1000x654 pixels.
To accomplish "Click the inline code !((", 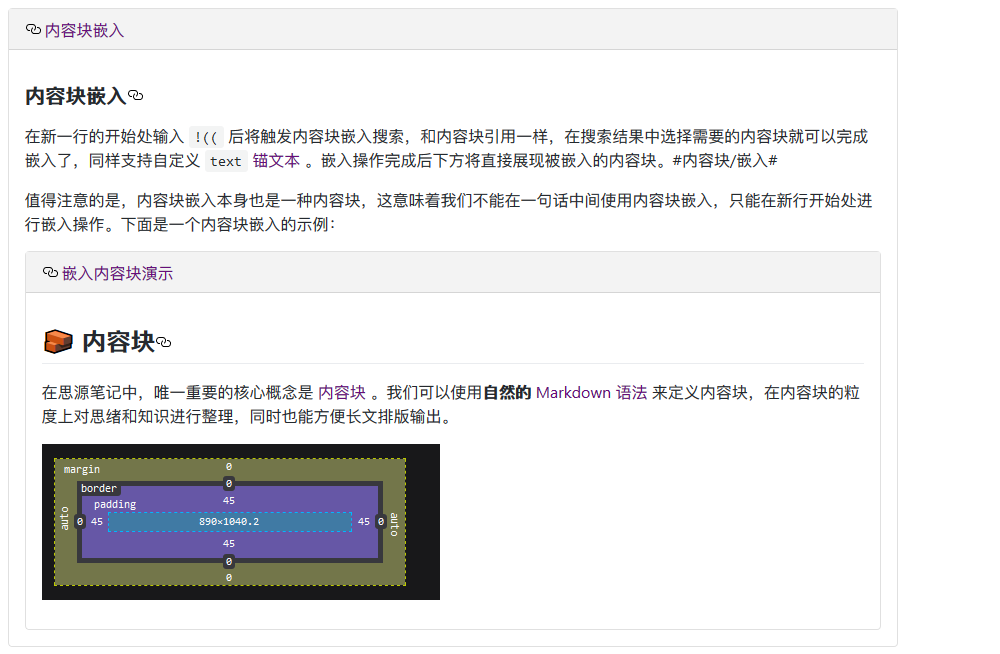I will coord(206,137).
